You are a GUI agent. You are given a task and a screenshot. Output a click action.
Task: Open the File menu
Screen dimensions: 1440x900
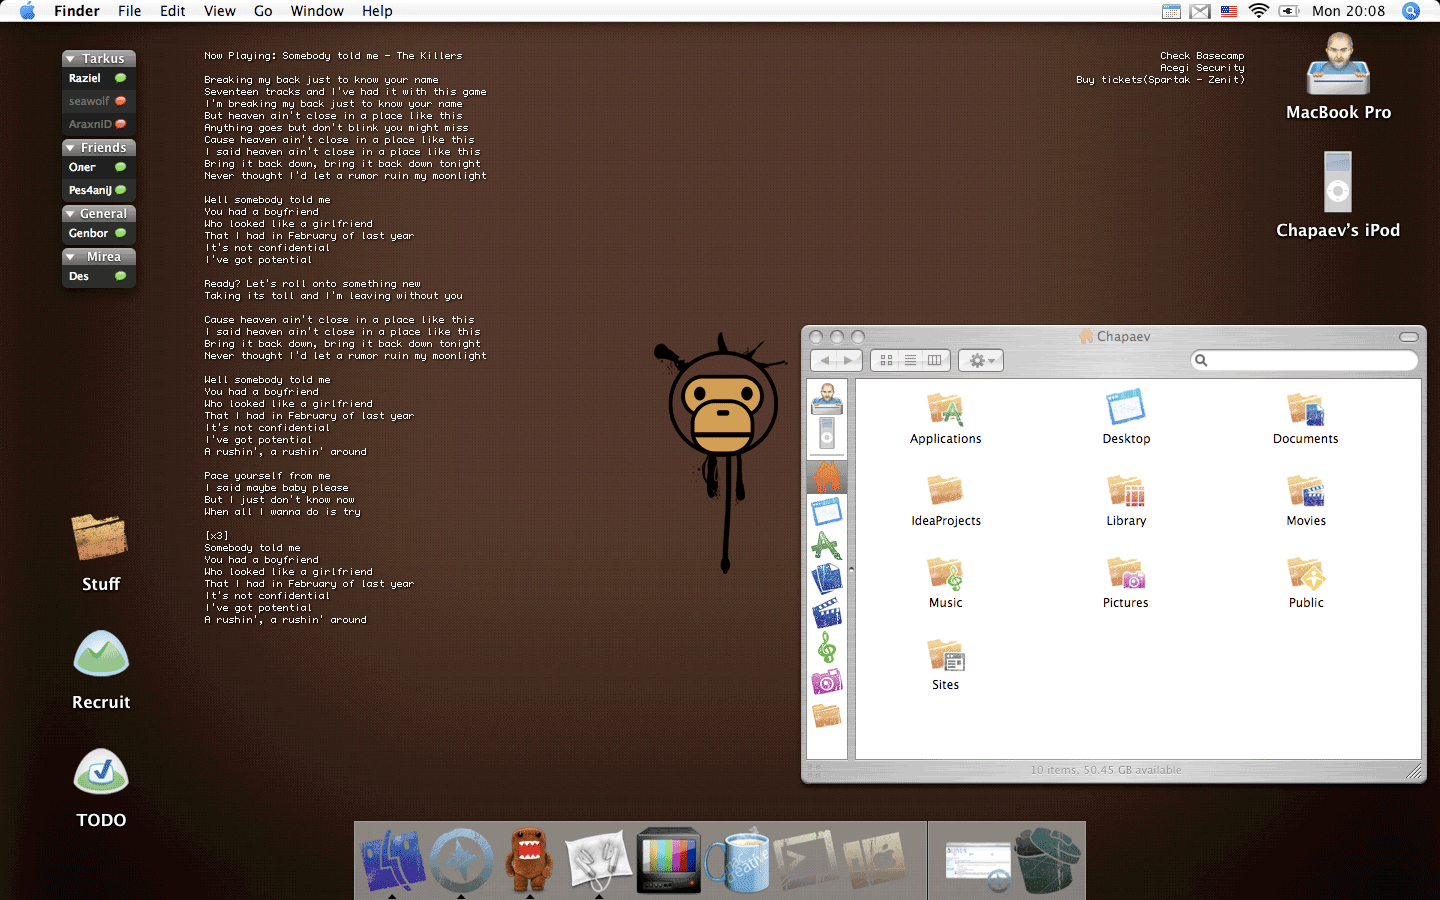tap(129, 11)
